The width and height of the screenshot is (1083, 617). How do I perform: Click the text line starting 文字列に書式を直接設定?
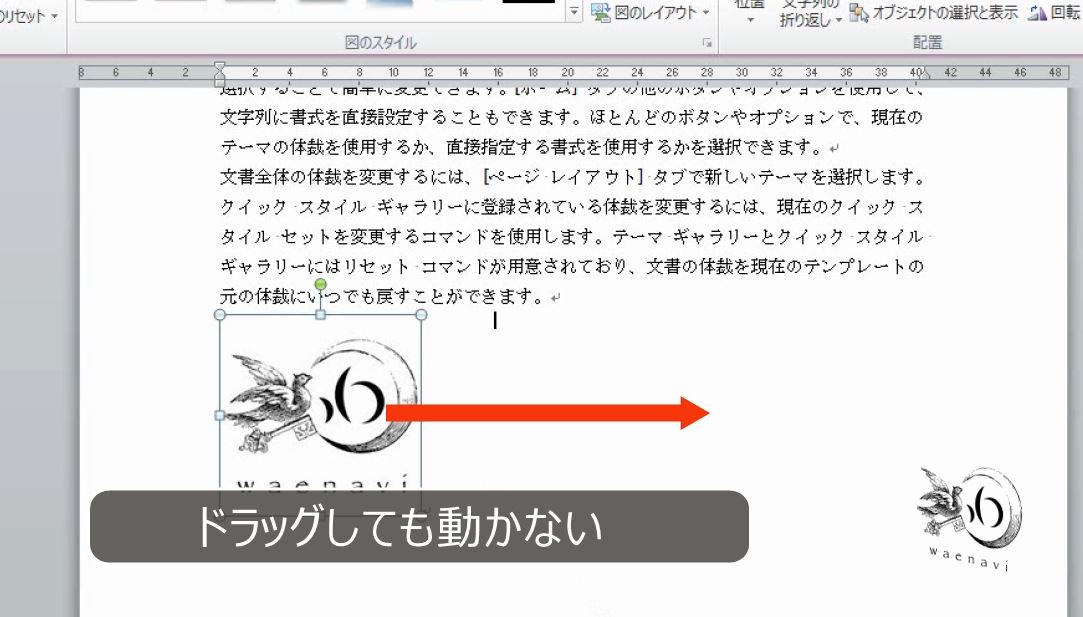[571, 117]
